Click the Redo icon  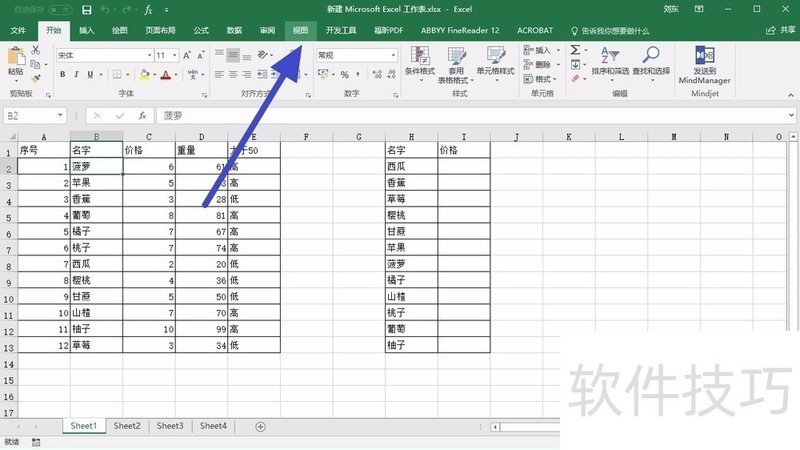(127, 10)
